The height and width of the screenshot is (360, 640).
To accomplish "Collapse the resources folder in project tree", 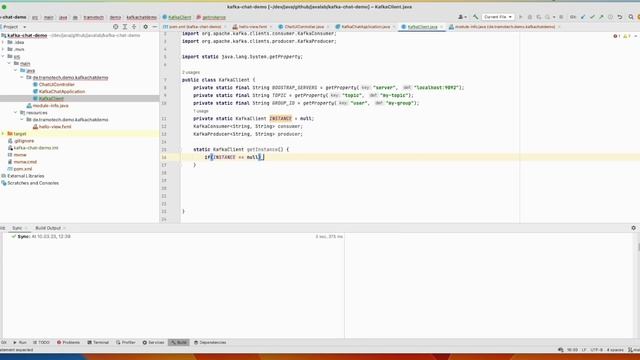I will click(16, 113).
